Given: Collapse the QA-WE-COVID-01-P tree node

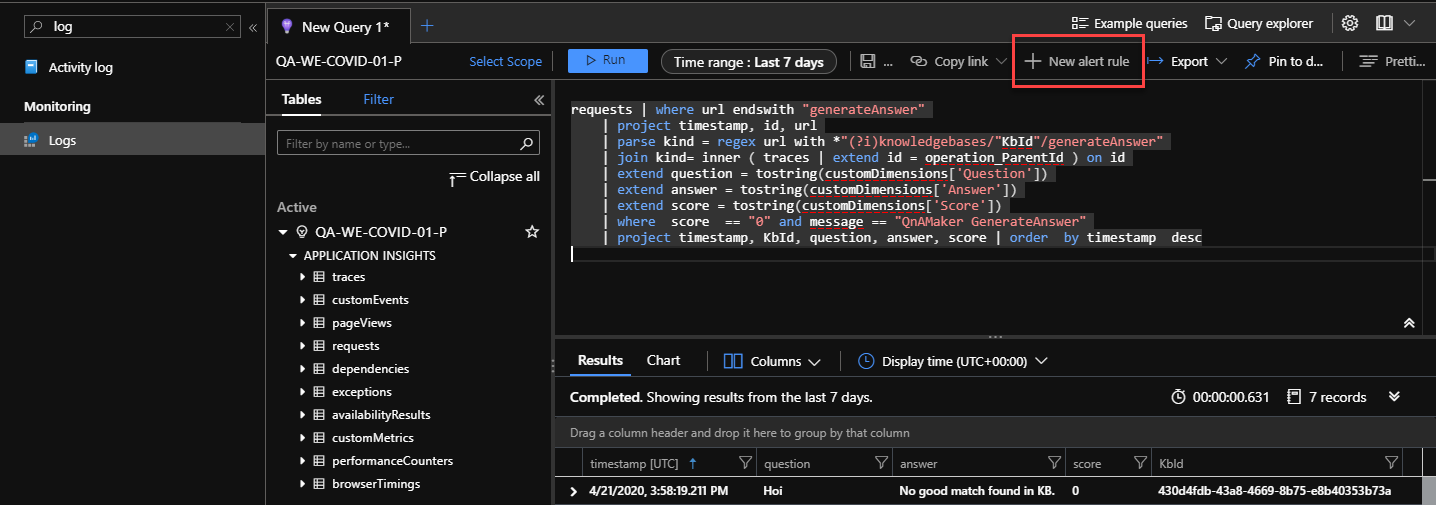Looking at the screenshot, I should 283,232.
